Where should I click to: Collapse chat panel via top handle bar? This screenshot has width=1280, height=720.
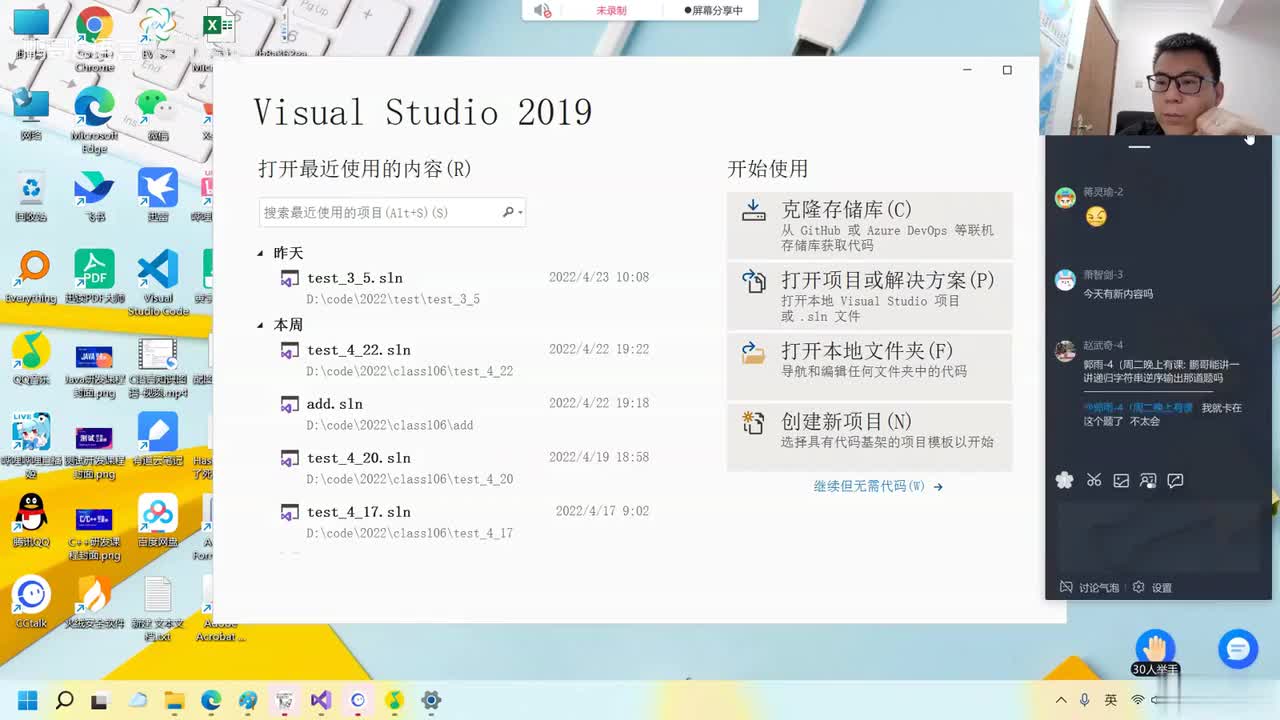pyautogui.click(x=1139, y=147)
